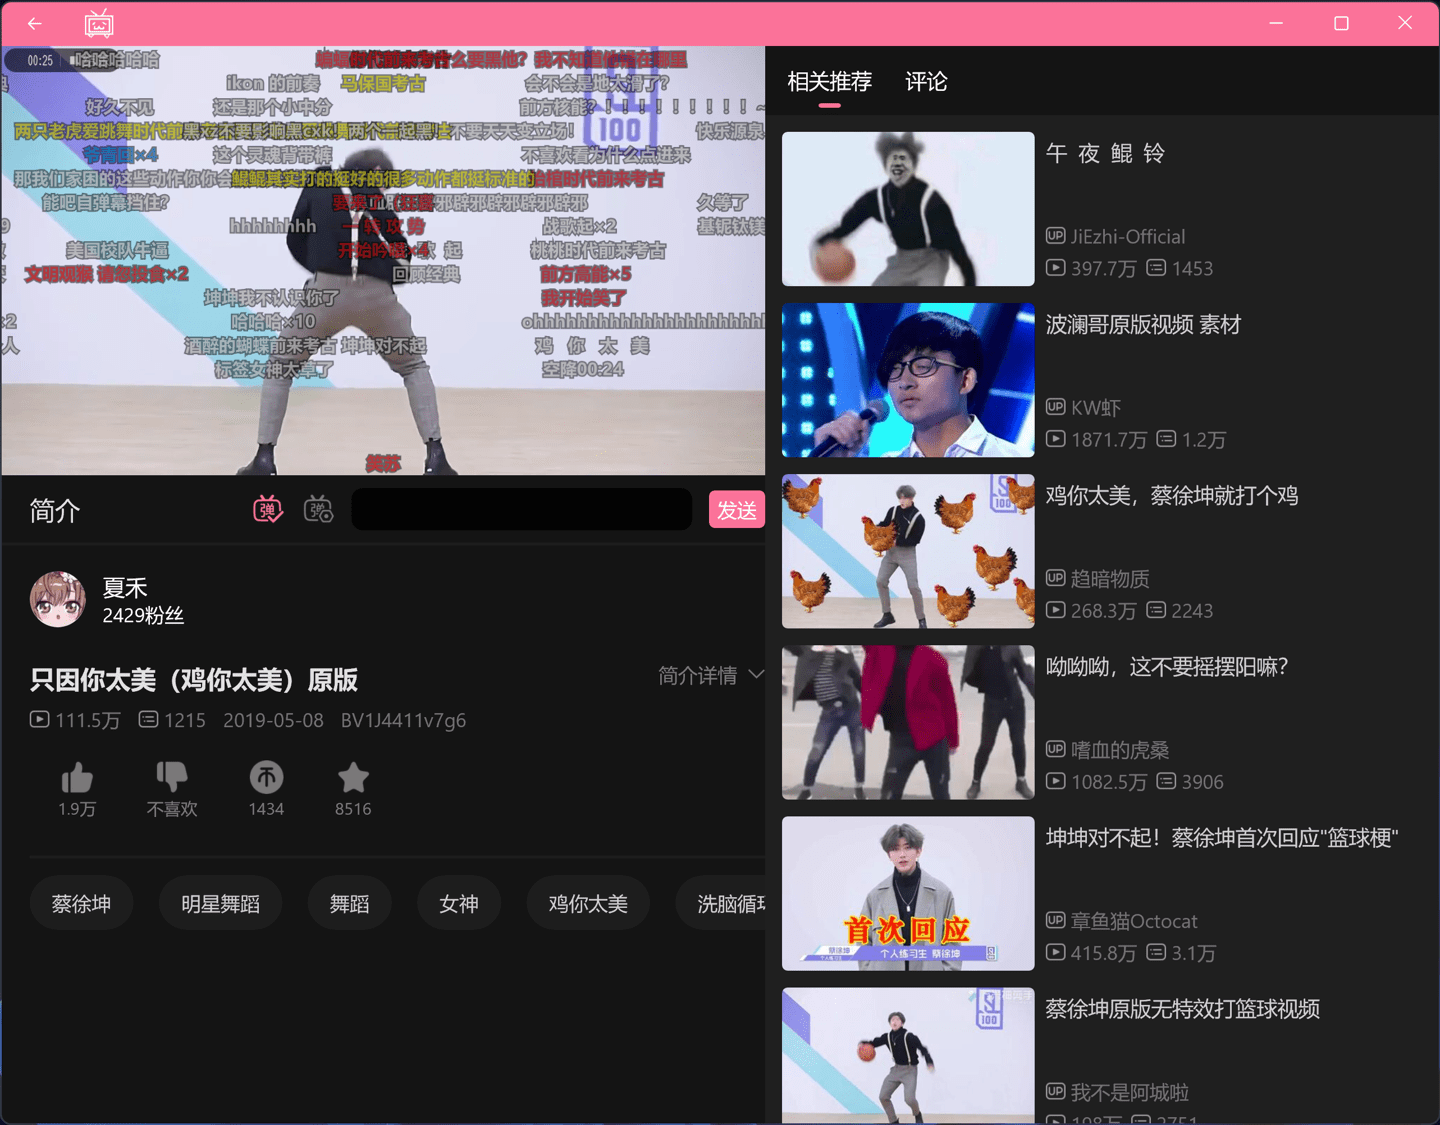1440x1125 pixels.
Task: Add video to favorites via star icon
Action: tap(353, 776)
